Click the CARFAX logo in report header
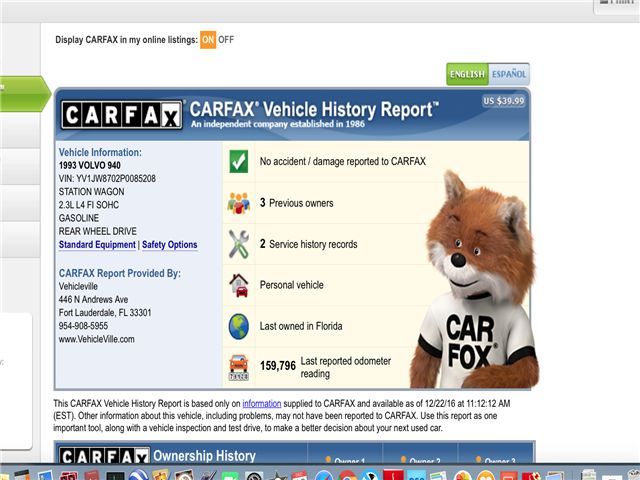Image resolution: width=640 pixels, height=480 pixels. click(122, 115)
